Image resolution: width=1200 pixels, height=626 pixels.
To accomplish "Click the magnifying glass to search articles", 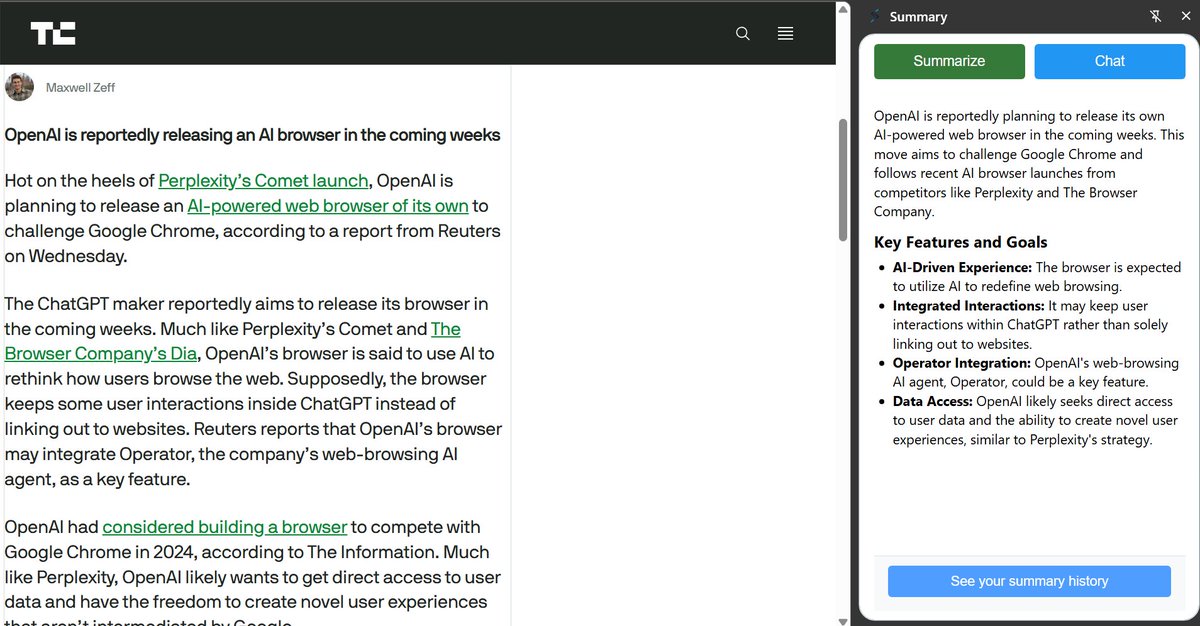I will 743,33.
